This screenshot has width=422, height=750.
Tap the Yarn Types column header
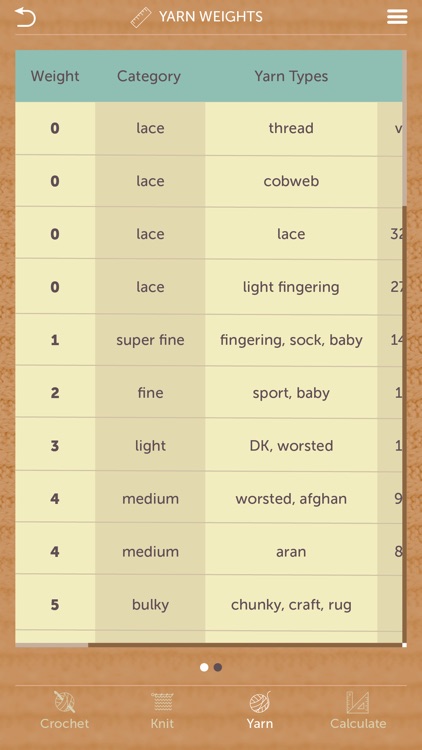tap(291, 77)
